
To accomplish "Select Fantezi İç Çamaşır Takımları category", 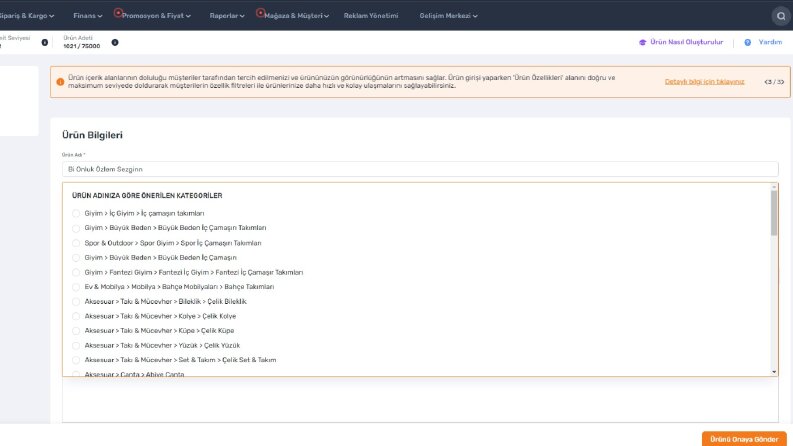I will click(x=76, y=273).
